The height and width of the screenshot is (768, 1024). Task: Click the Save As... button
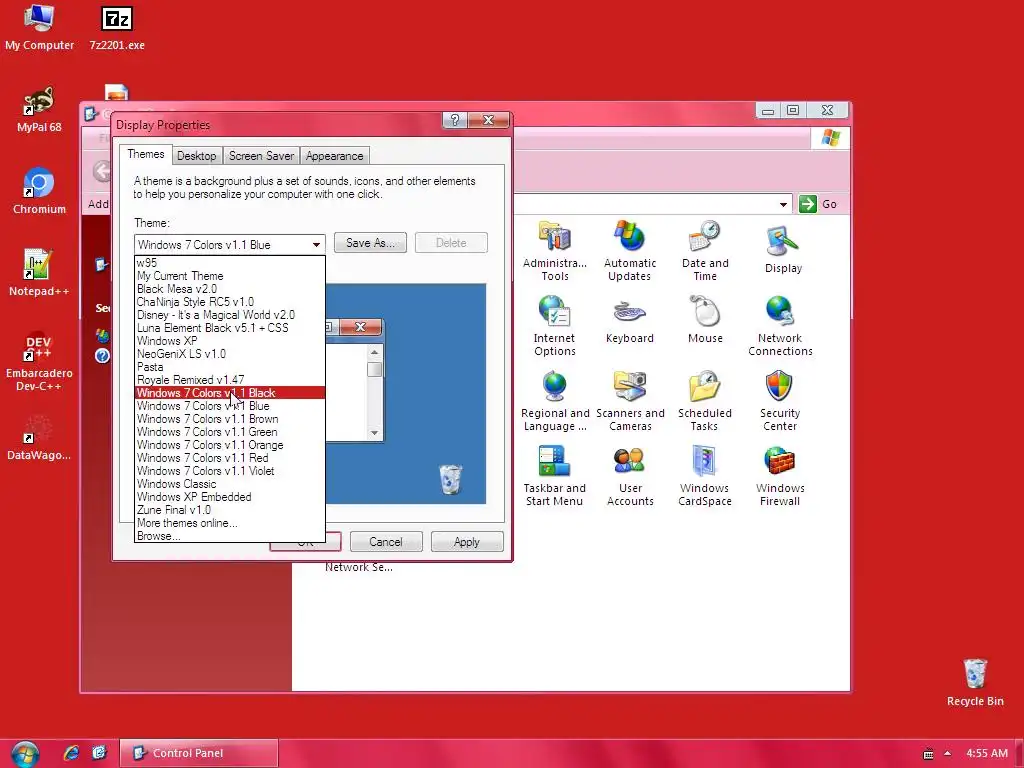(370, 243)
